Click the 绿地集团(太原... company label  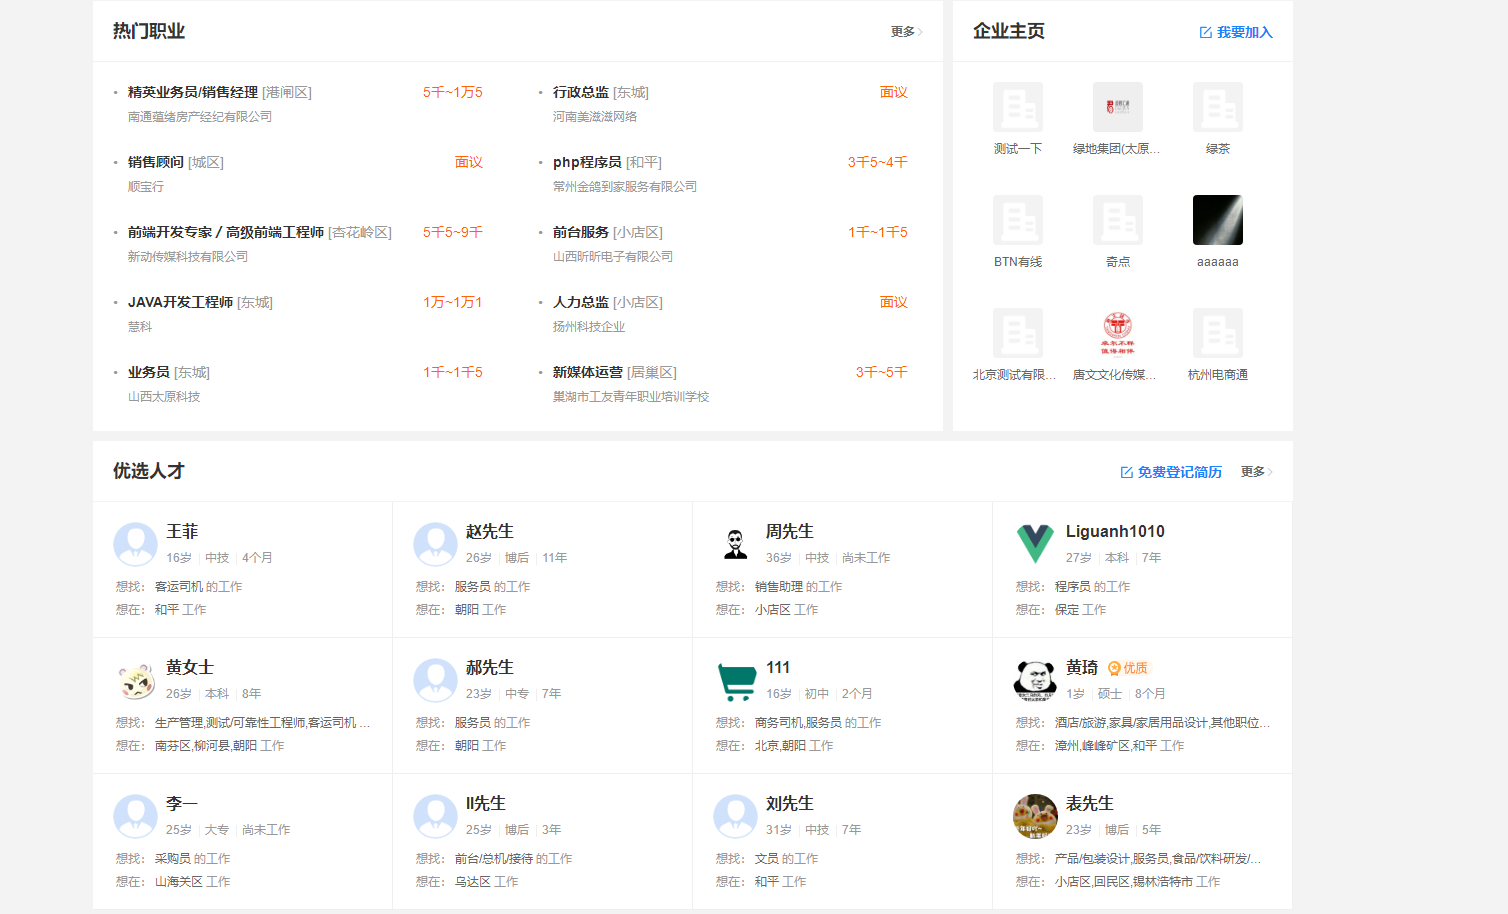tap(1117, 149)
